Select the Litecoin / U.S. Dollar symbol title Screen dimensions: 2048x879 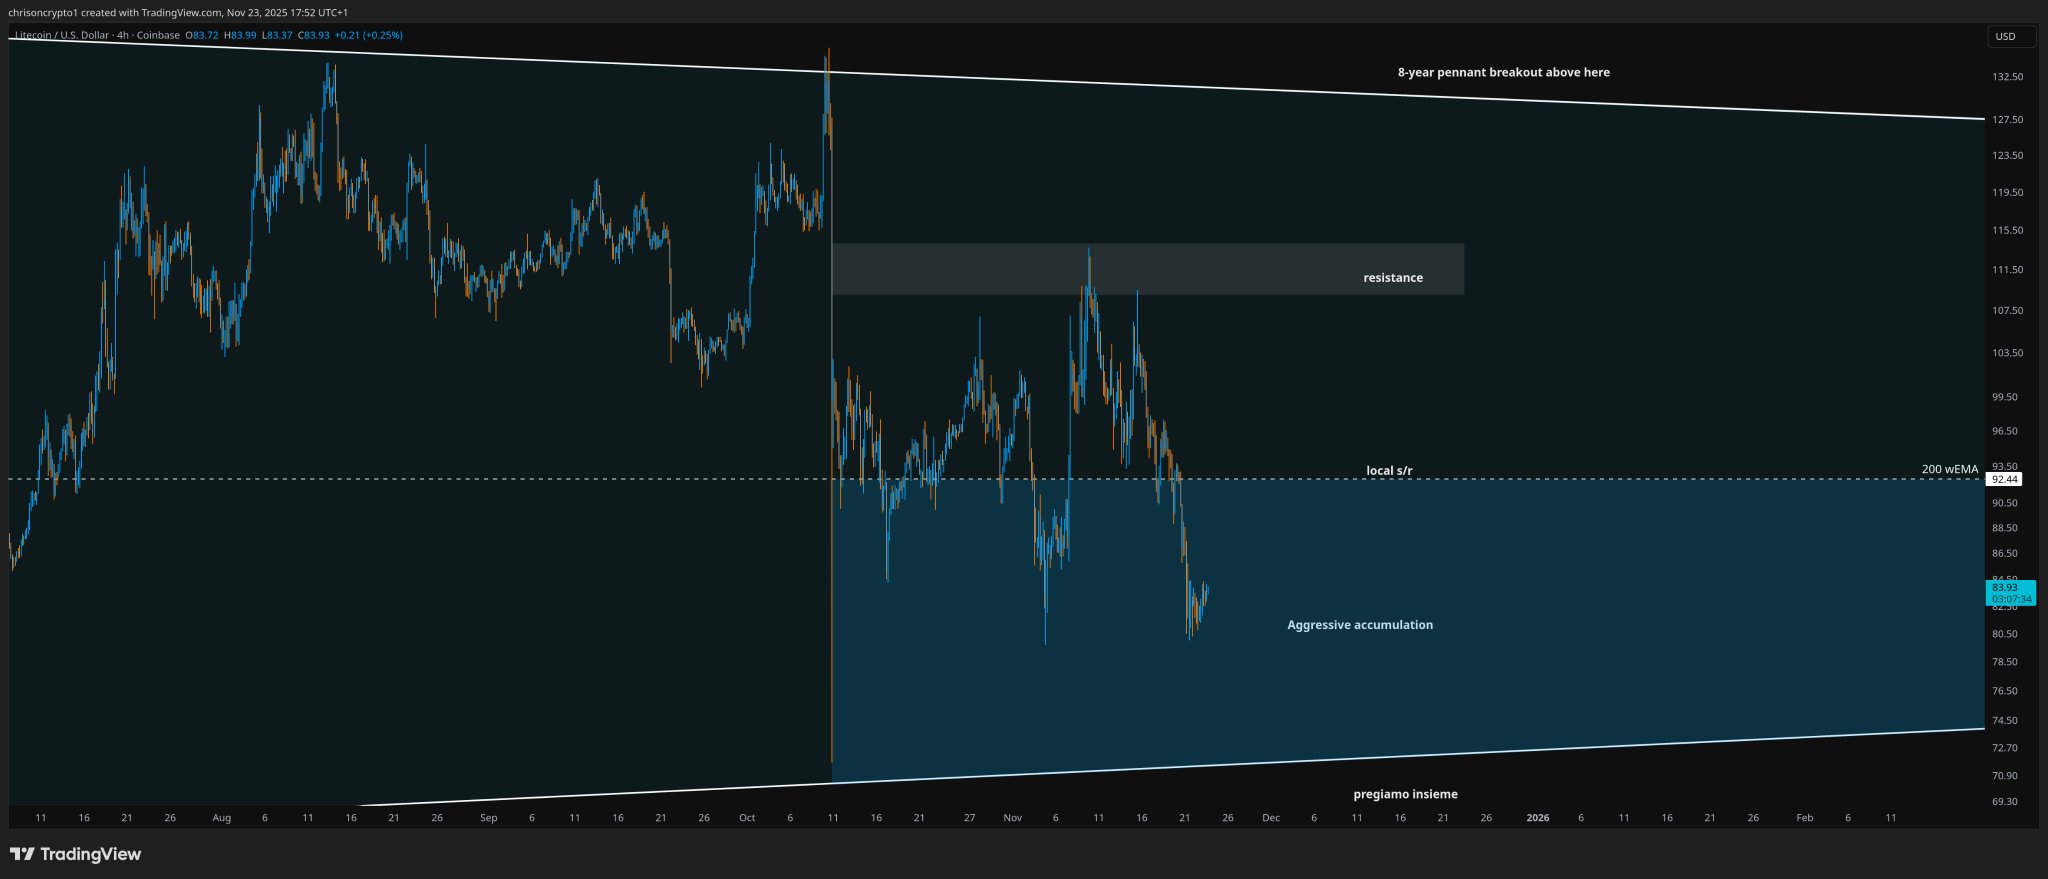coord(62,35)
